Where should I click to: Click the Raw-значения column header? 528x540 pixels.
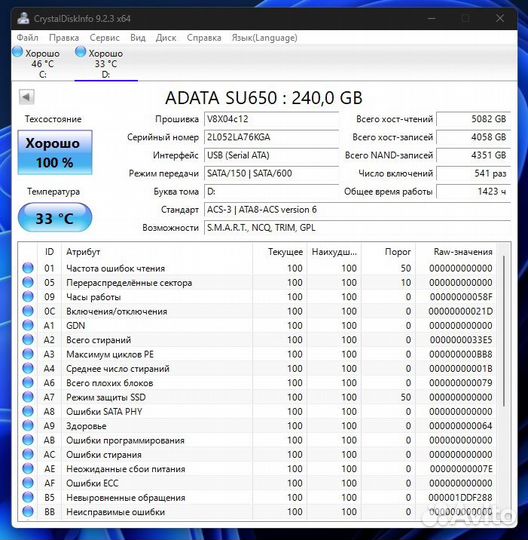(x=457, y=252)
